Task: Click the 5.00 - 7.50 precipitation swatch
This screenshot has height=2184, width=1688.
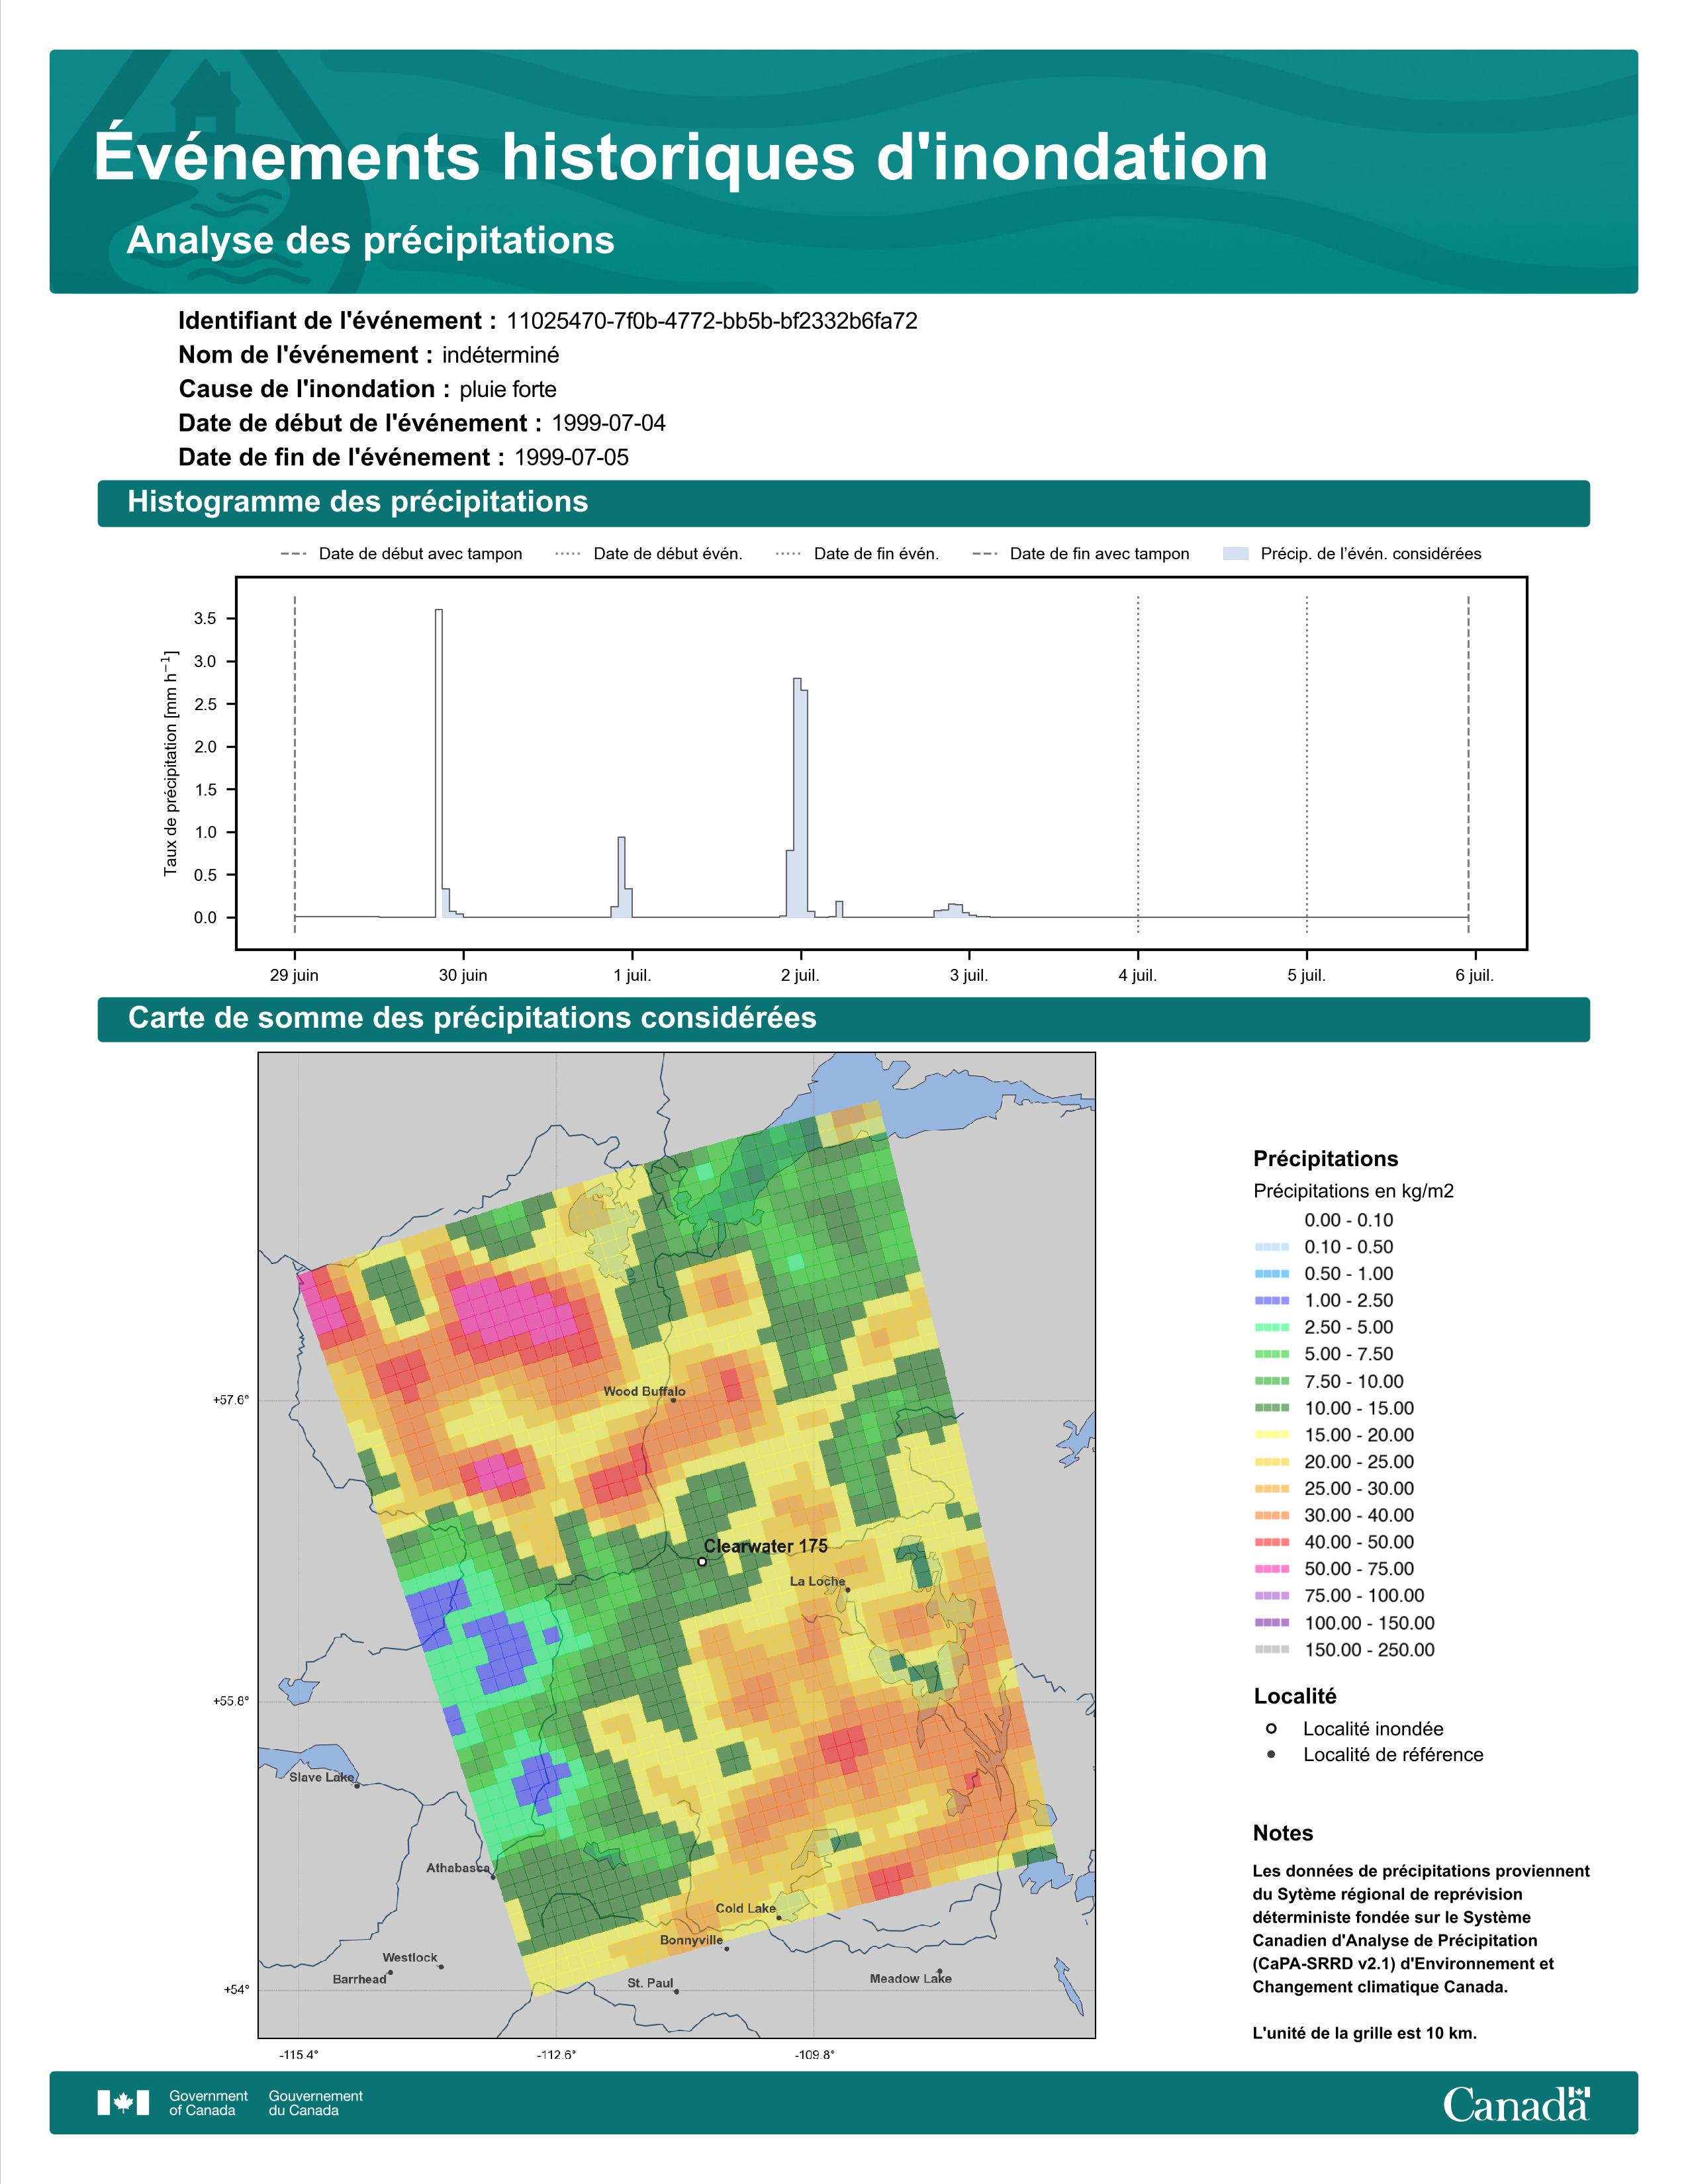Action: 1272,1354
